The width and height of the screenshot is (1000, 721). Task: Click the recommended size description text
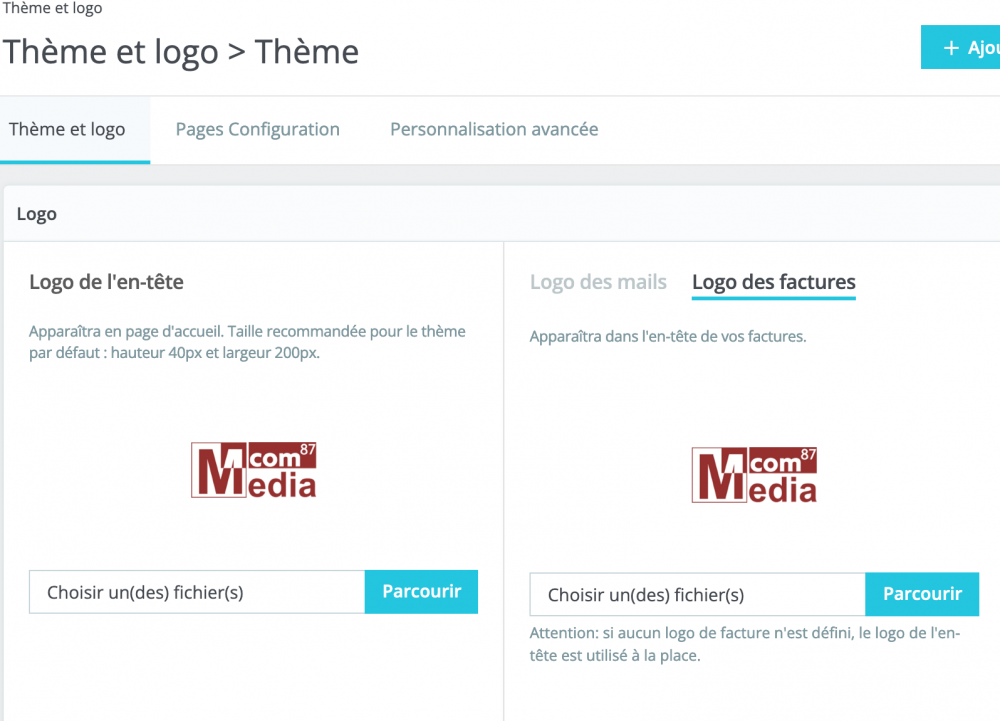click(247, 342)
